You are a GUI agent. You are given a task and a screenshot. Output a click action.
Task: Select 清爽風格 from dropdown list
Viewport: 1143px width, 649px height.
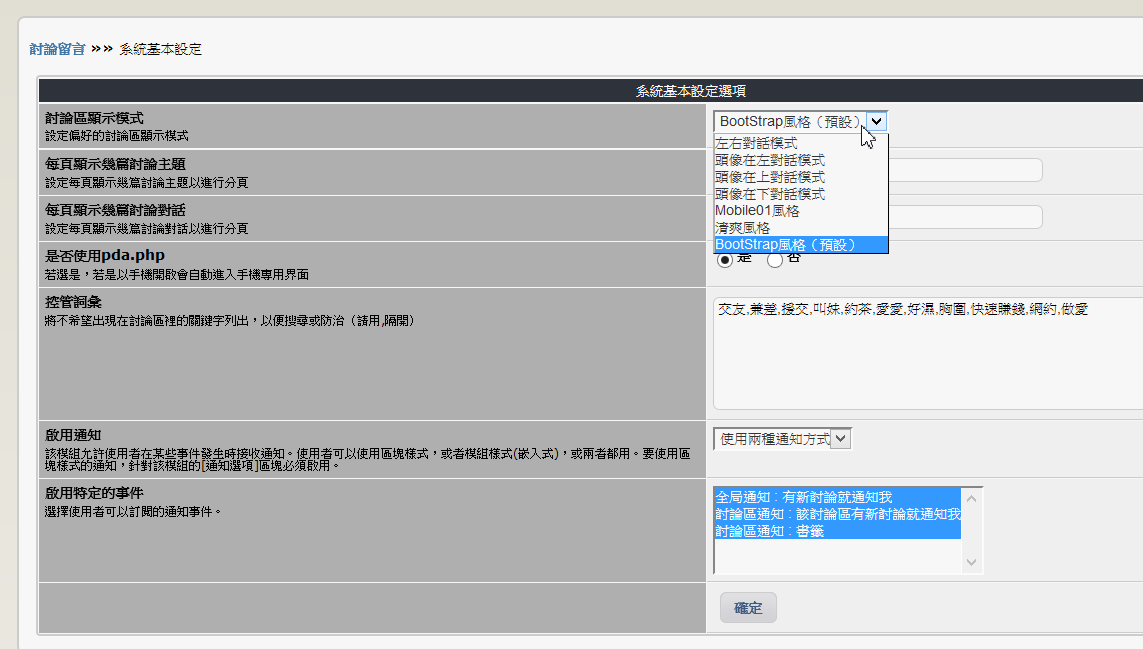[x=742, y=228]
